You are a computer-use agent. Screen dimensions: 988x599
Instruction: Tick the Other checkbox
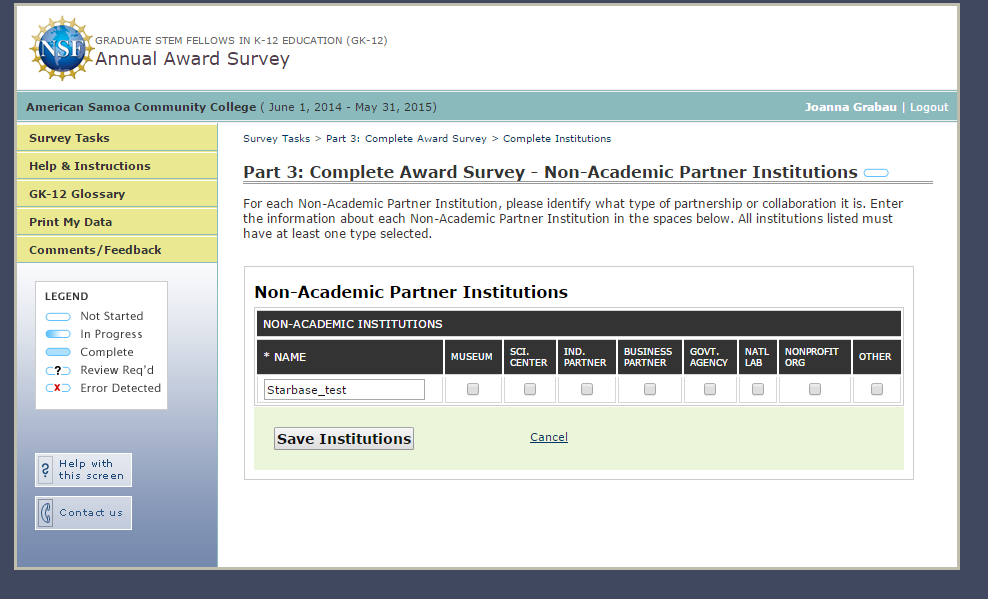point(876,389)
